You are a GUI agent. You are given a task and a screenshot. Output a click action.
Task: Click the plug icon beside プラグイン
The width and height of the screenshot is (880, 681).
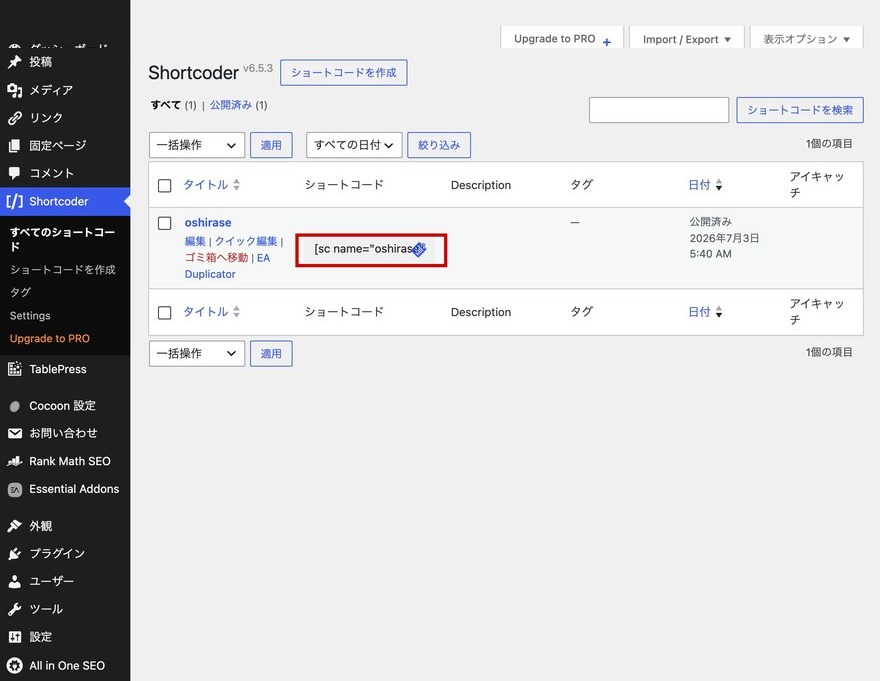15,554
